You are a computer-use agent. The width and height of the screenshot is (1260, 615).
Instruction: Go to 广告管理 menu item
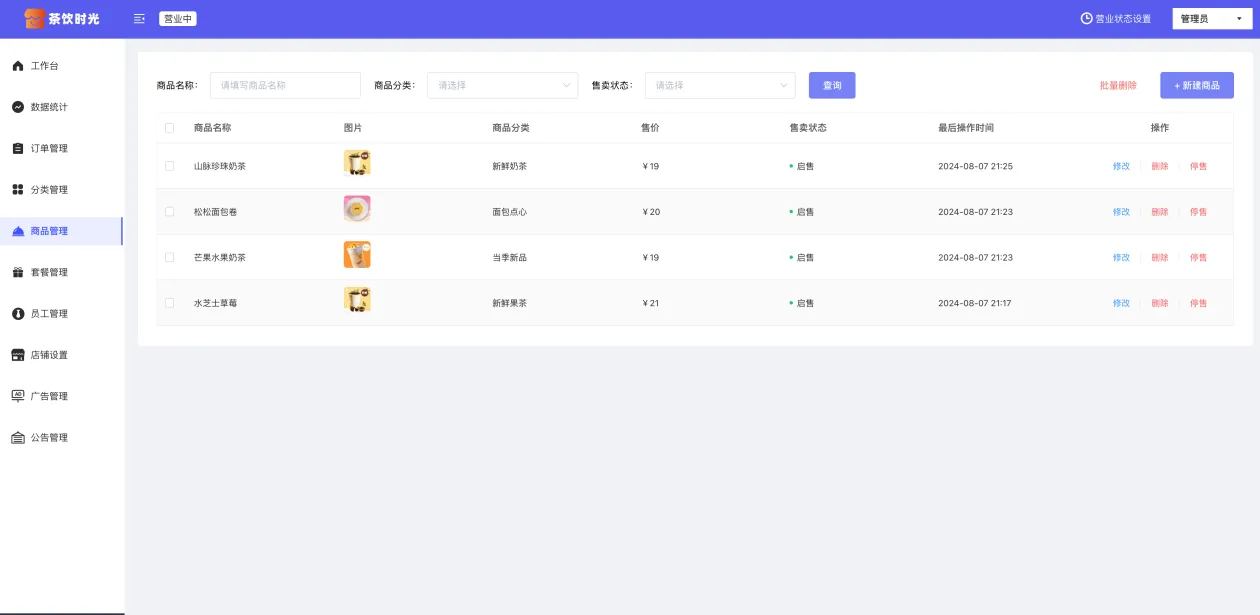click(49, 397)
